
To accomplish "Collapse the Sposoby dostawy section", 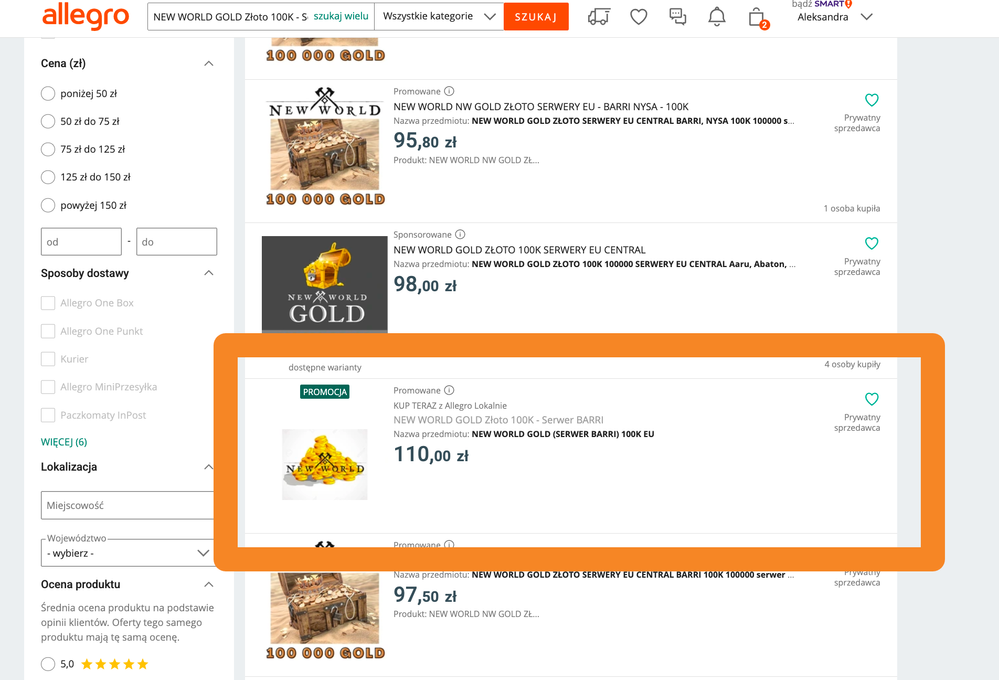I will pos(208,273).
